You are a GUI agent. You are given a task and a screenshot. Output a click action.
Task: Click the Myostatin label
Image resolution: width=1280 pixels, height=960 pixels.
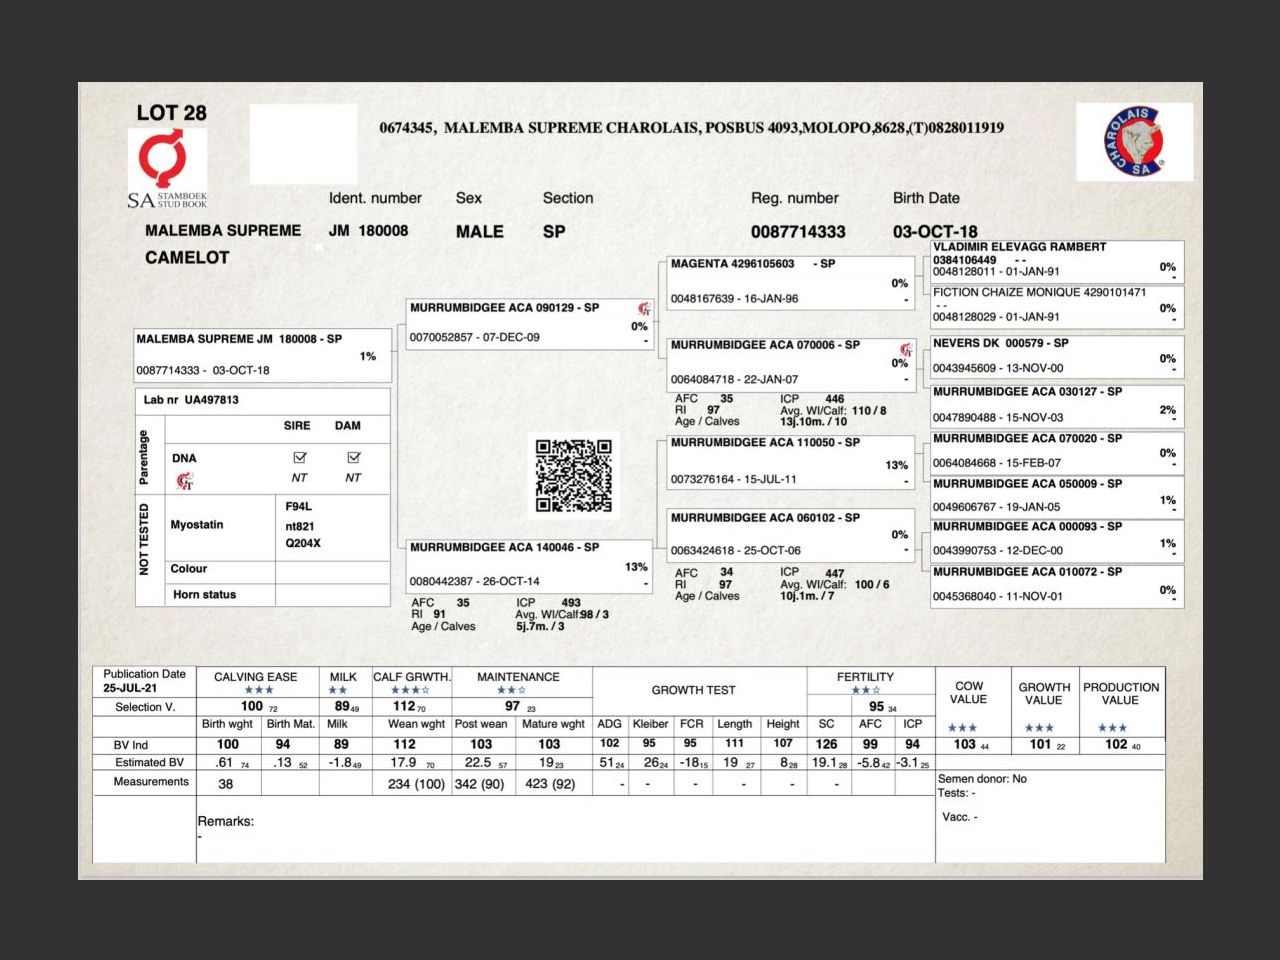pos(197,524)
